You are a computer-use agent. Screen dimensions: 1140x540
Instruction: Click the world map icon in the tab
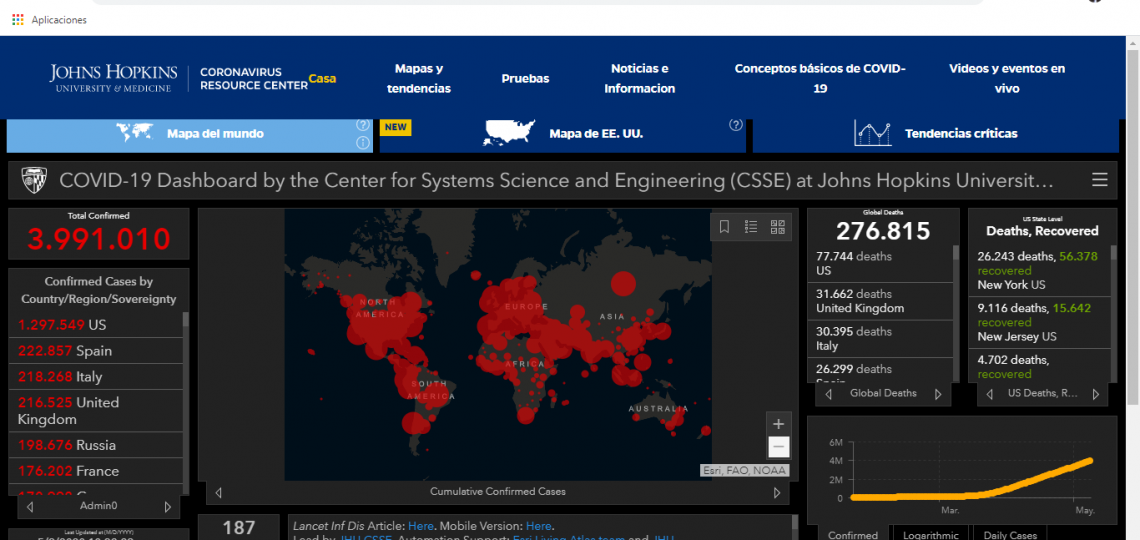point(135,132)
